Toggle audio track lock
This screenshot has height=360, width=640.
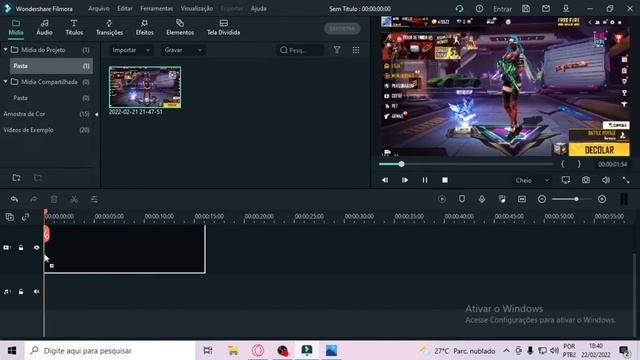[21, 292]
